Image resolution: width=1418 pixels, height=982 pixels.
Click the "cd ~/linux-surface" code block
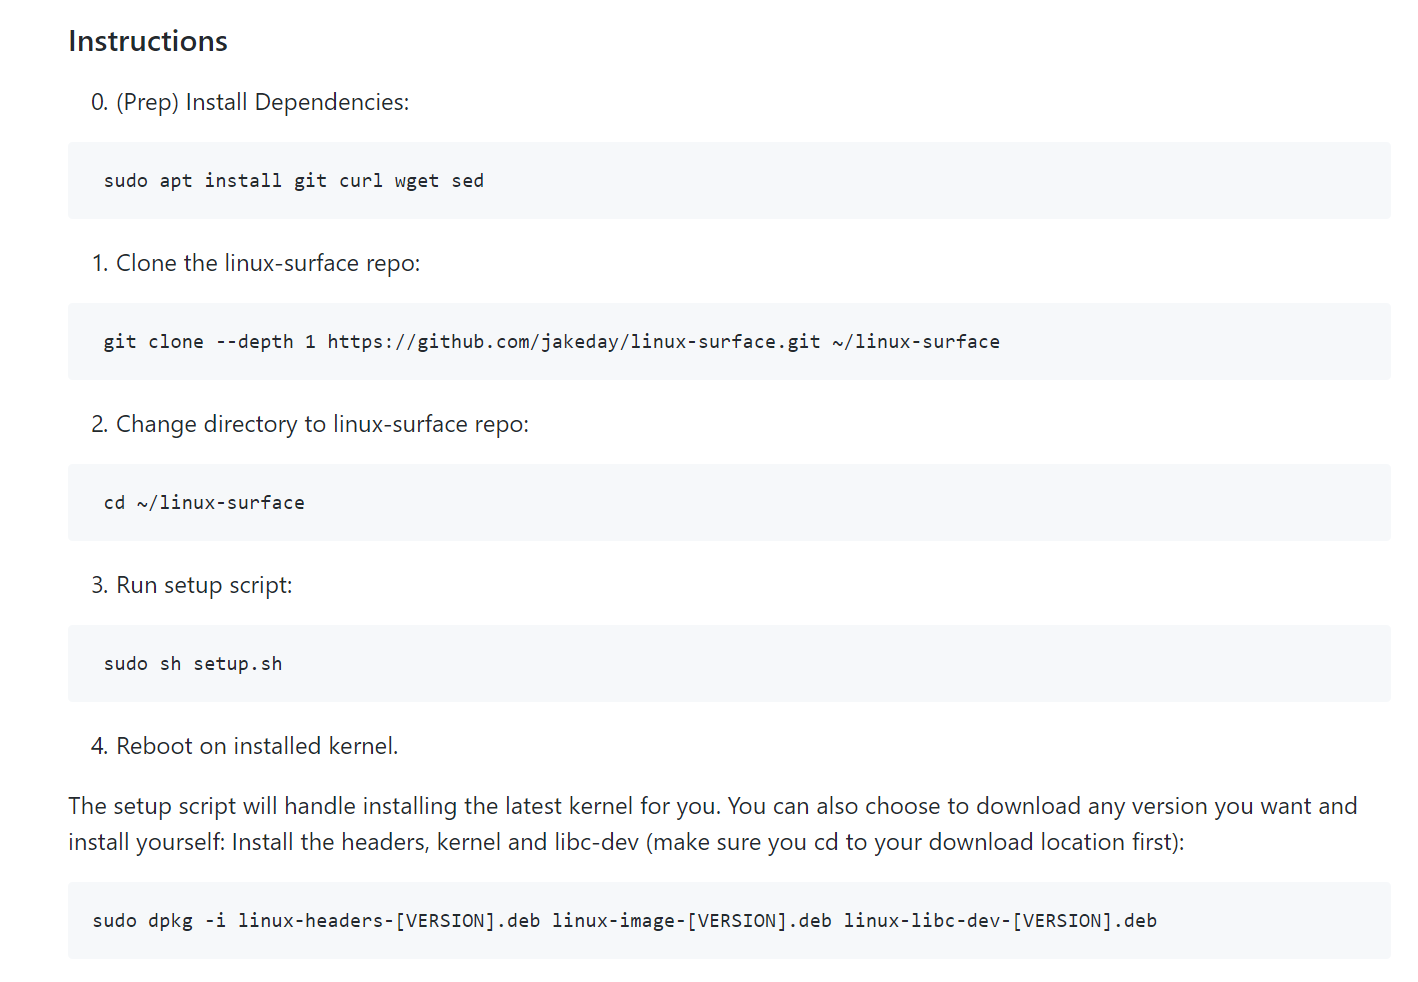(204, 503)
